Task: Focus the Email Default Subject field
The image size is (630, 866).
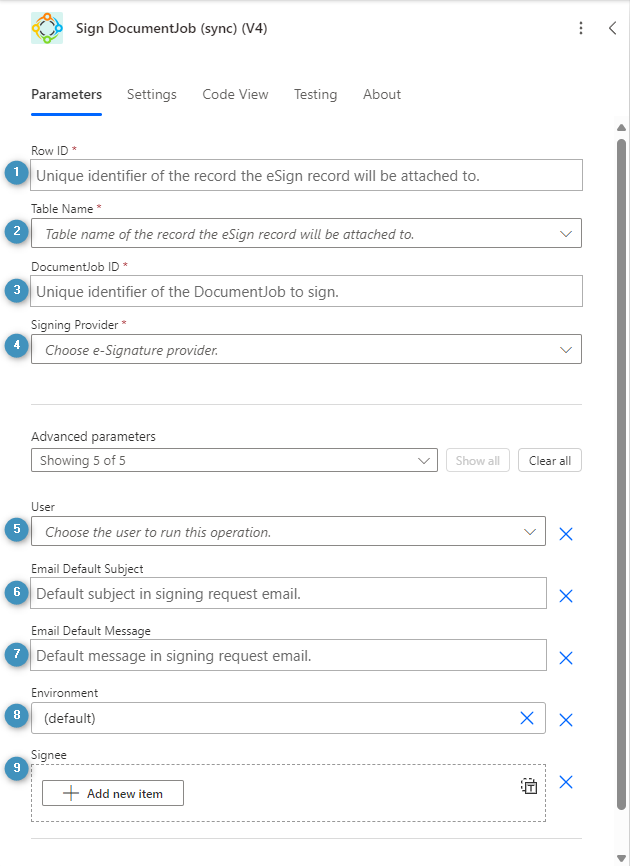Action: pos(288,593)
